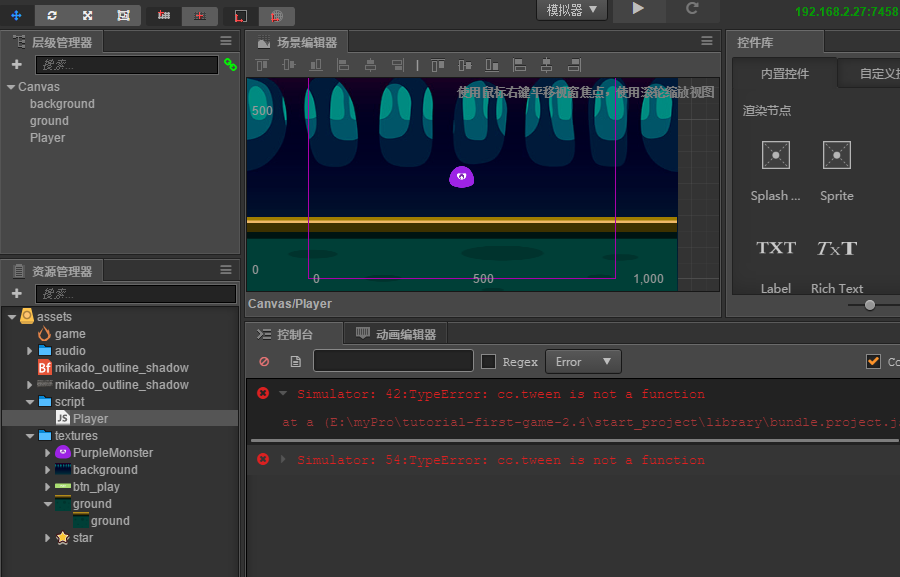Switch to the 控制台 tab
900x577 pixels.
294,334
